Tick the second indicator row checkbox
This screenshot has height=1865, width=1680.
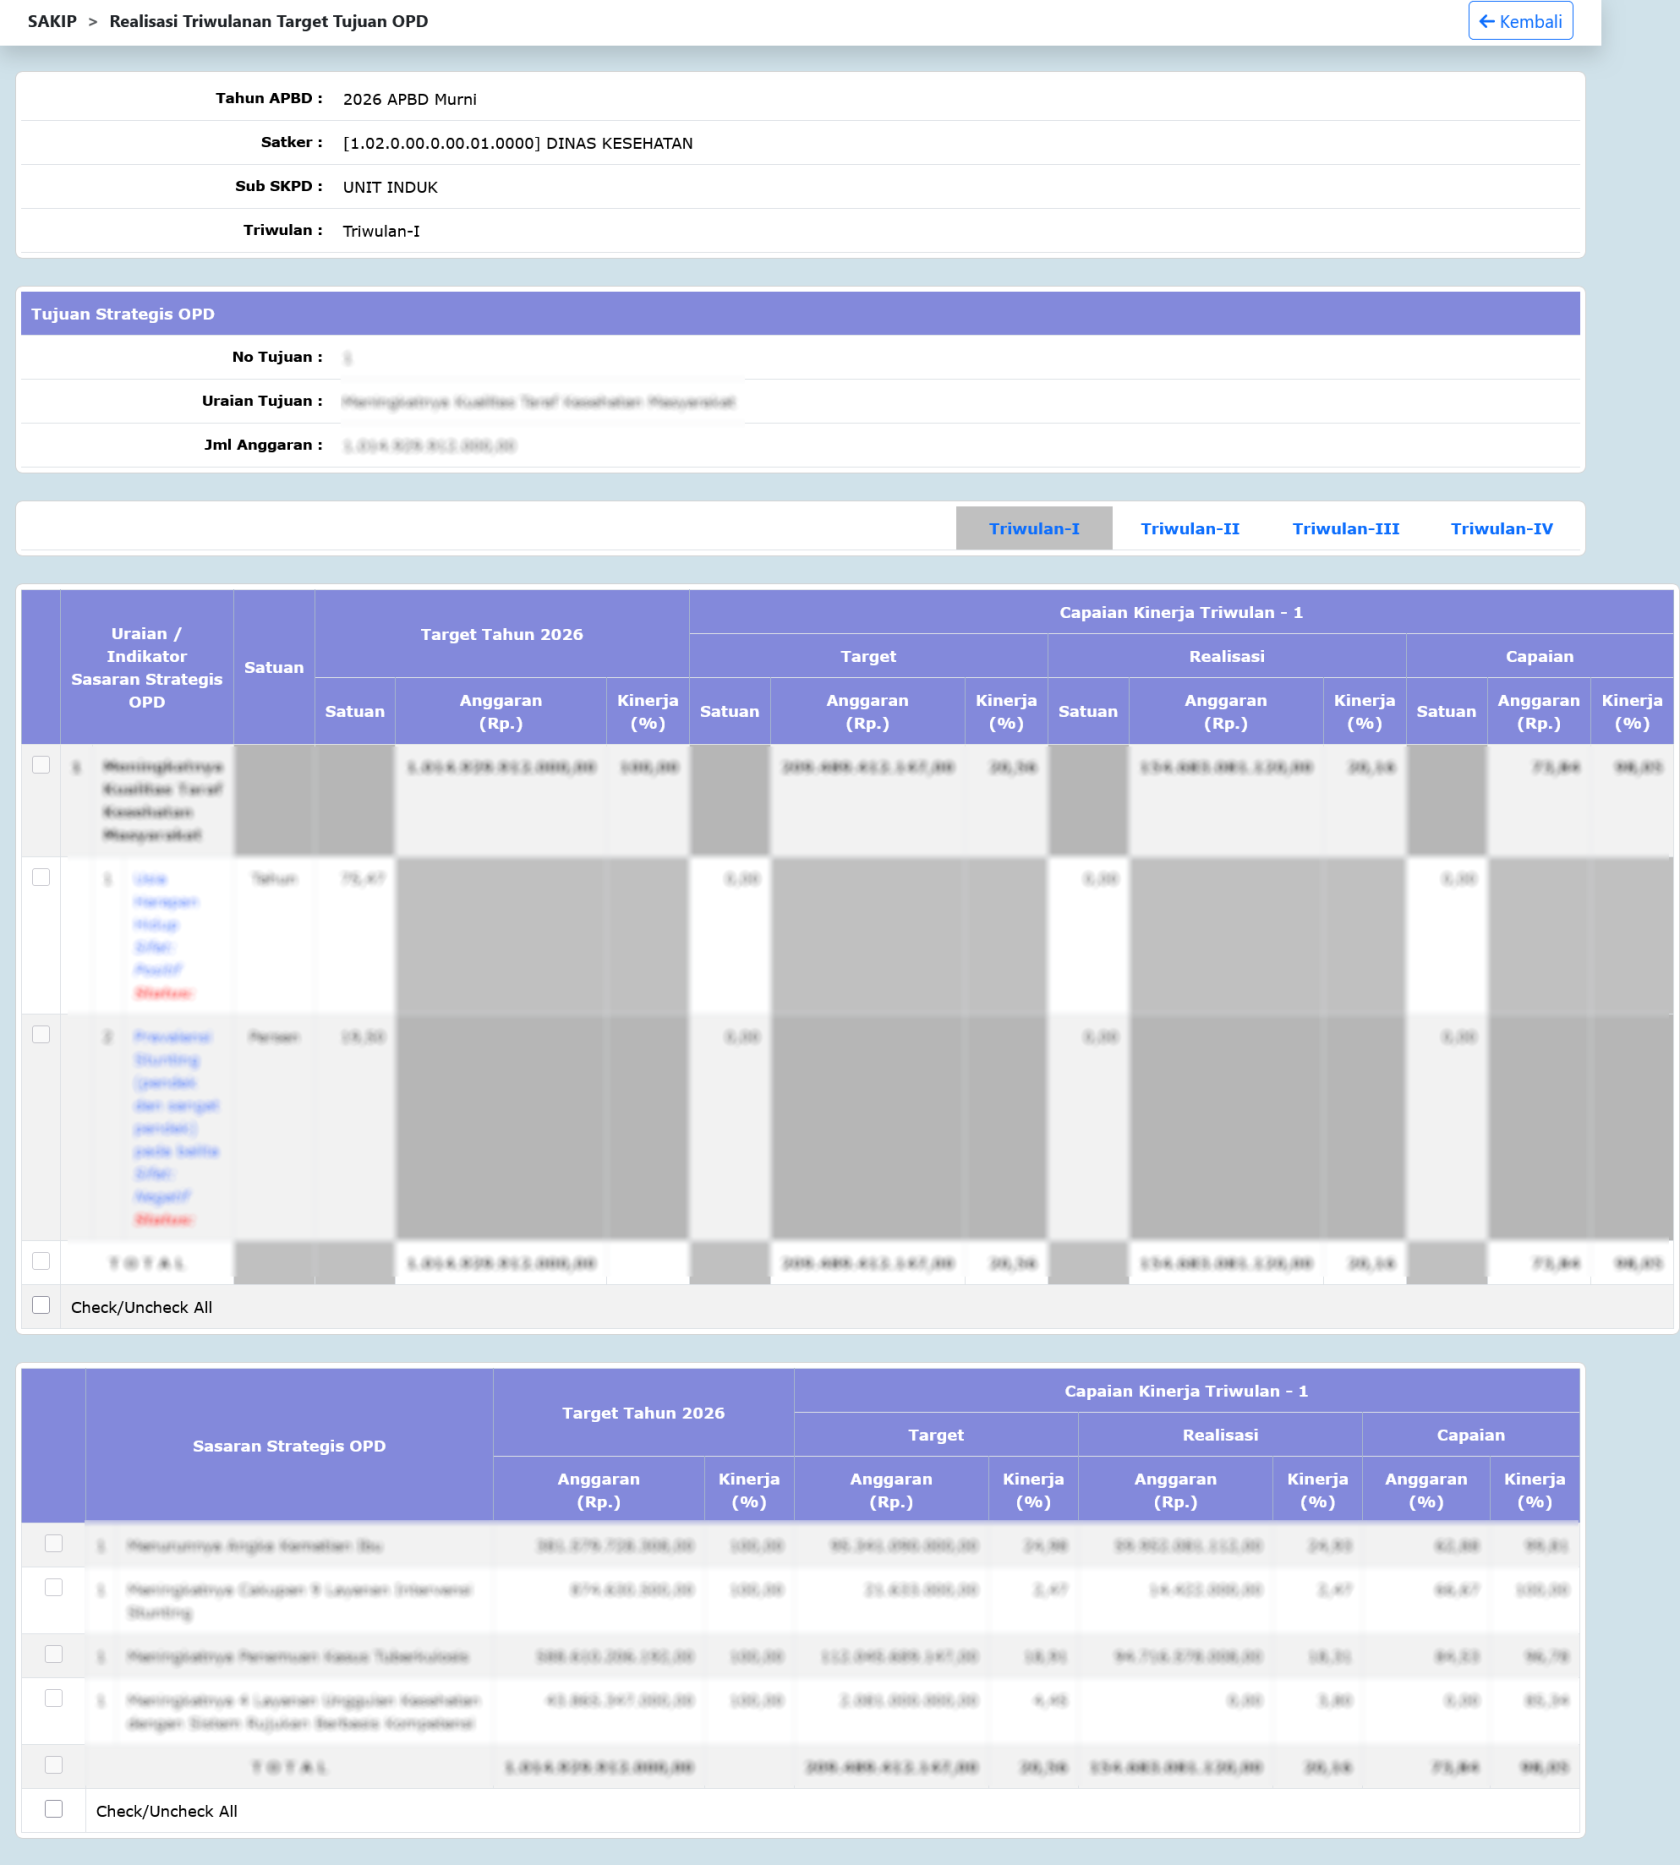pos(41,877)
